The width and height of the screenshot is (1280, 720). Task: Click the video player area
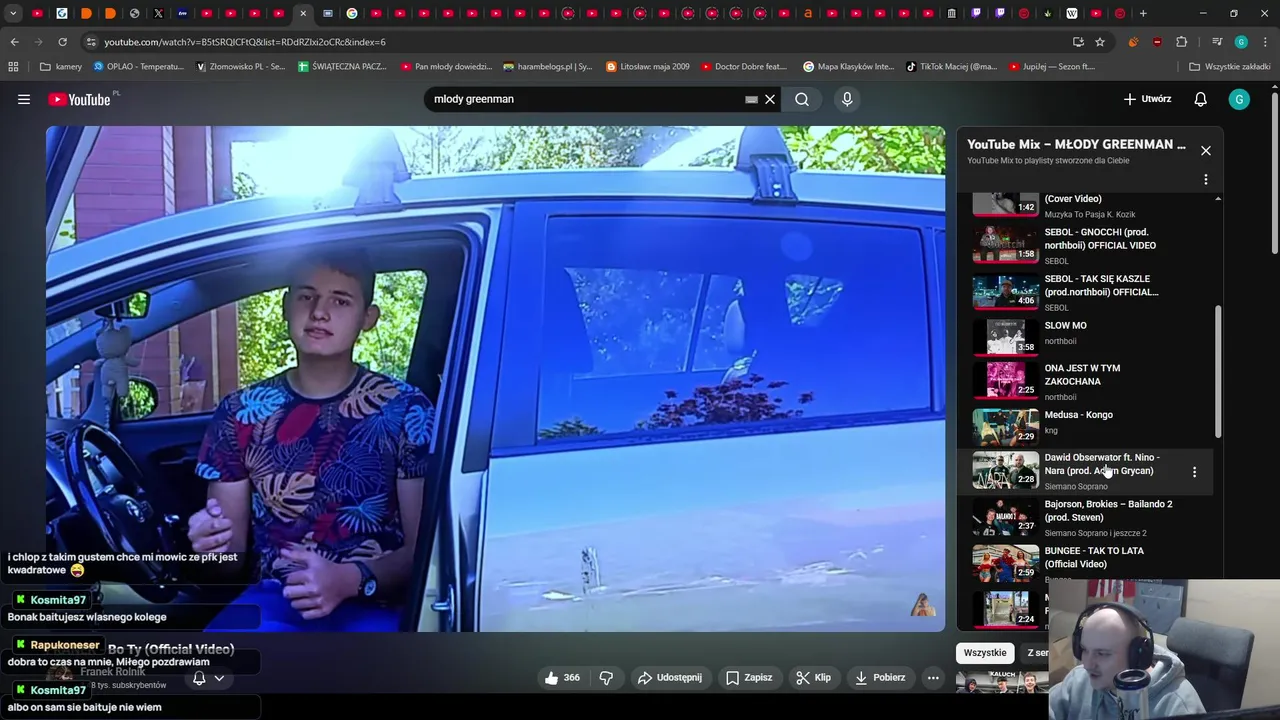pos(495,378)
